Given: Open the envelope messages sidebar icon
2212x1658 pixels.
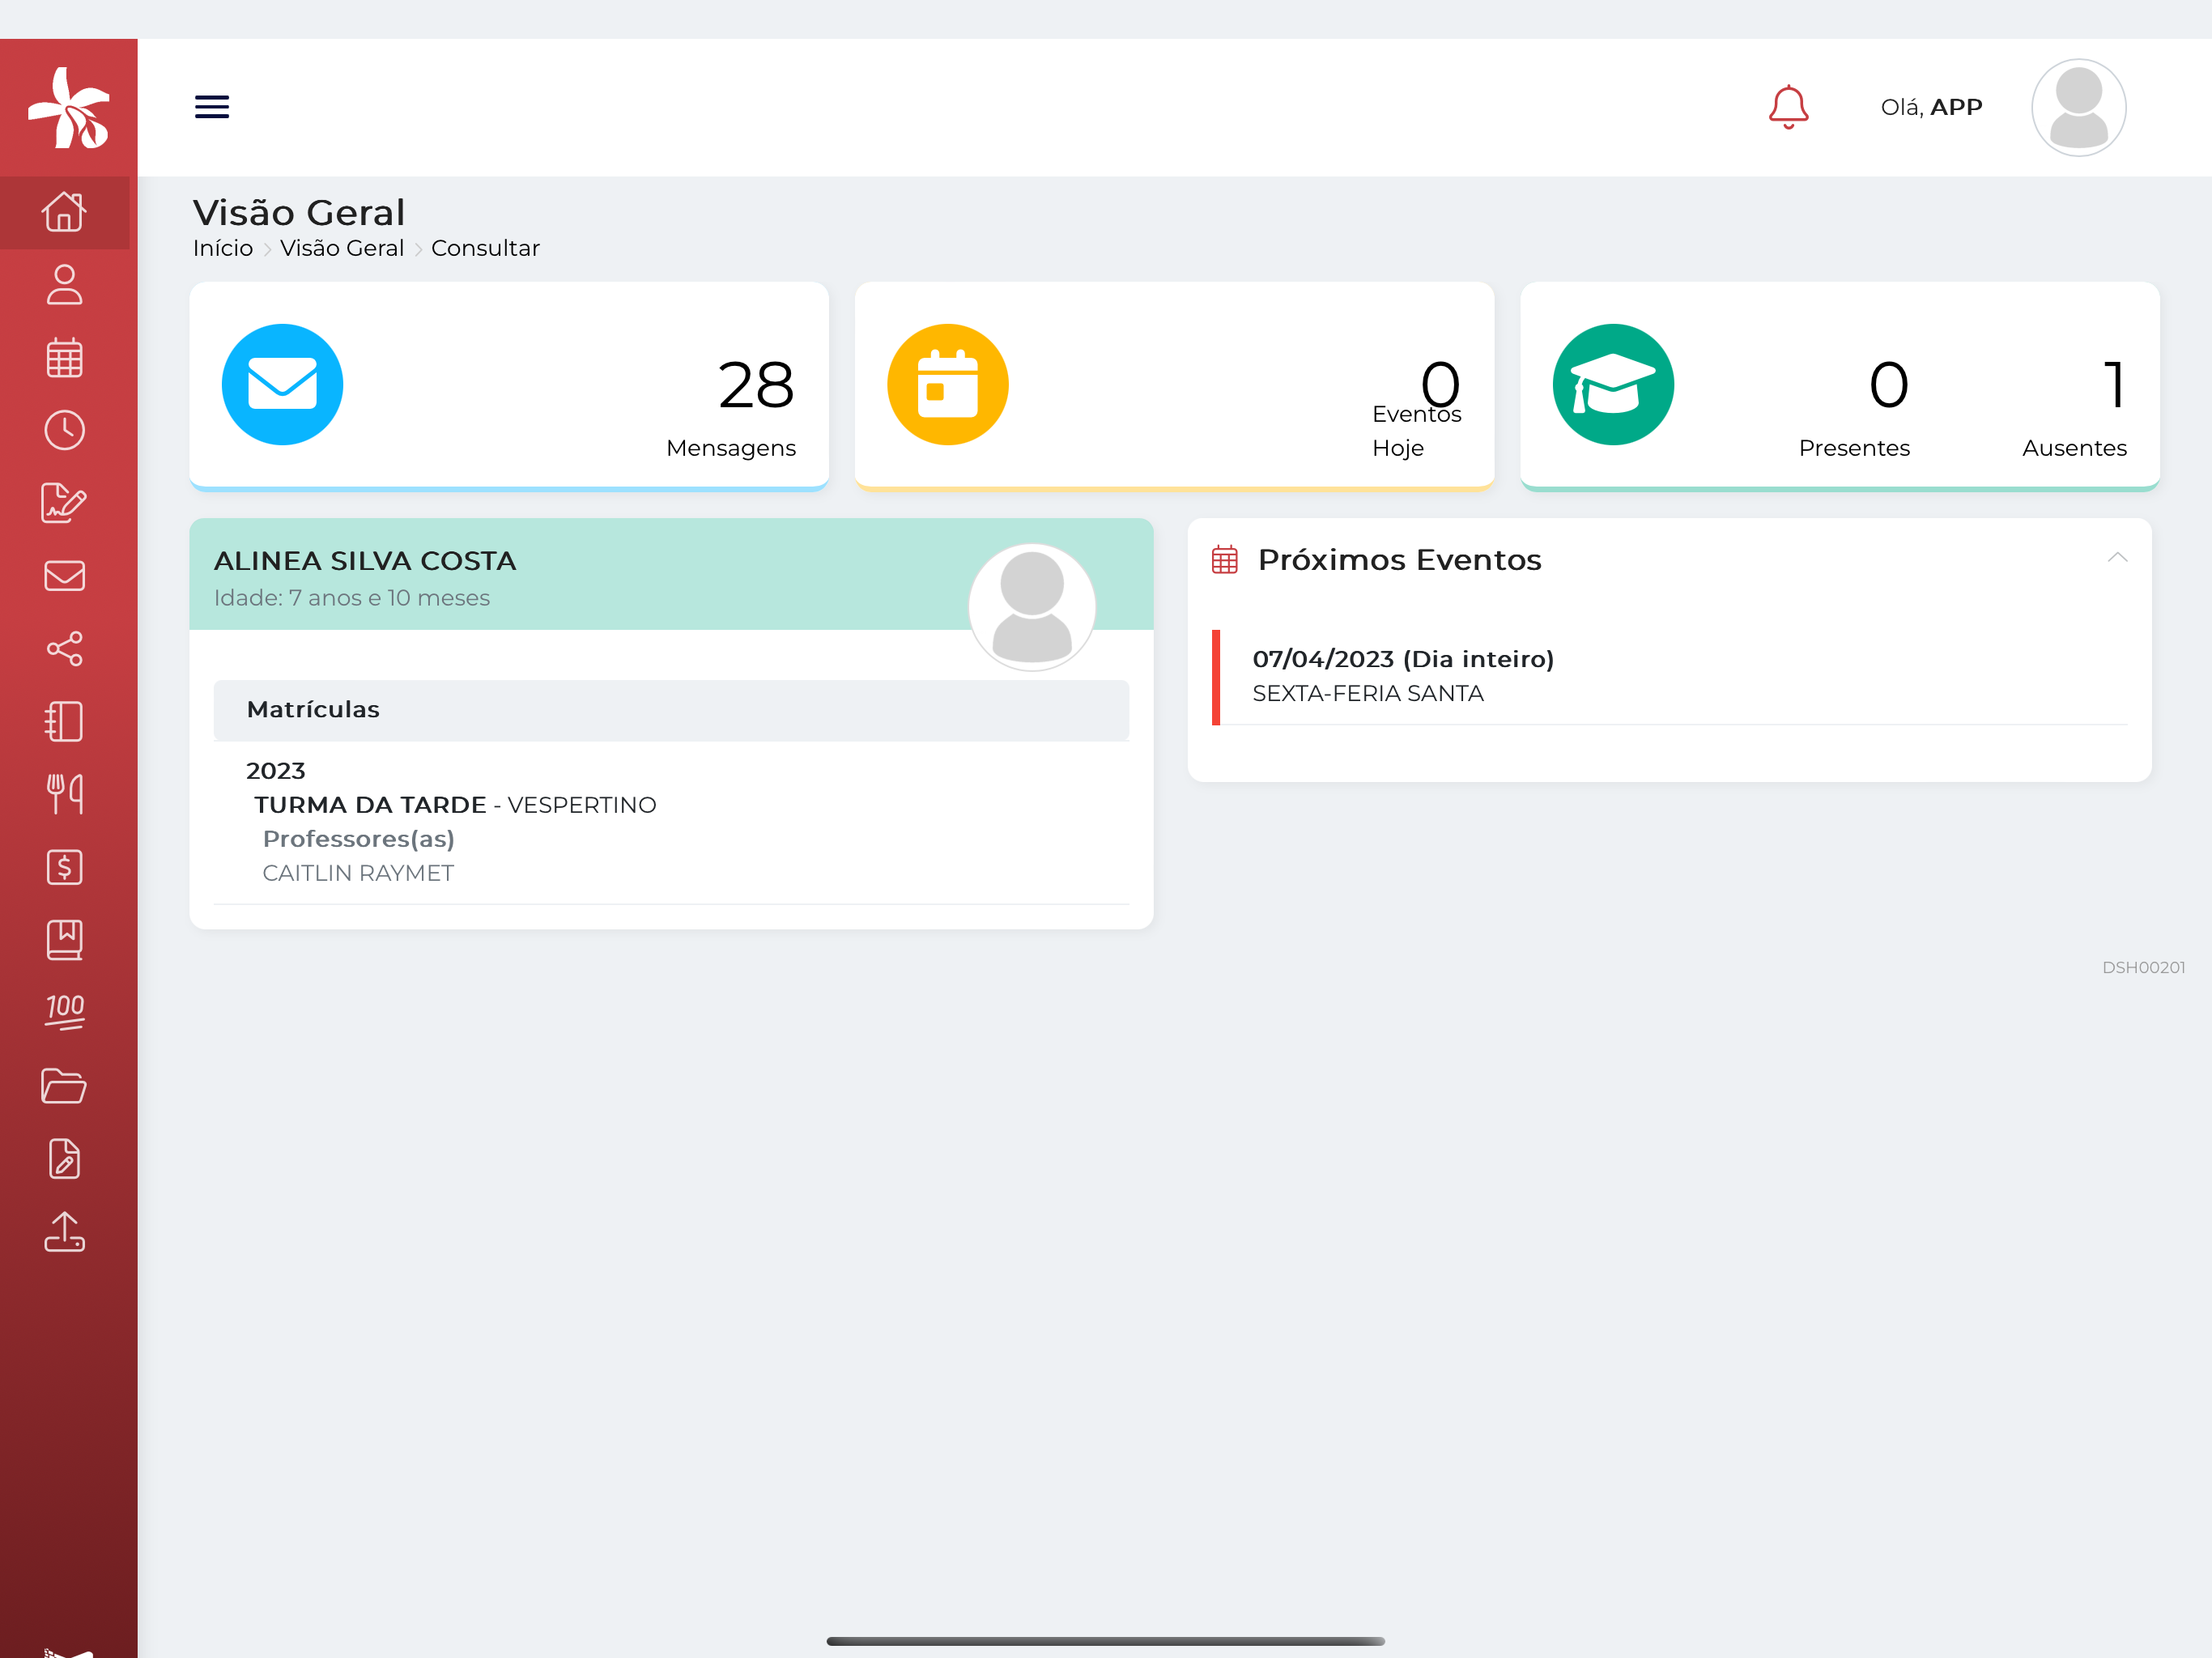Looking at the screenshot, I should (x=65, y=576).
